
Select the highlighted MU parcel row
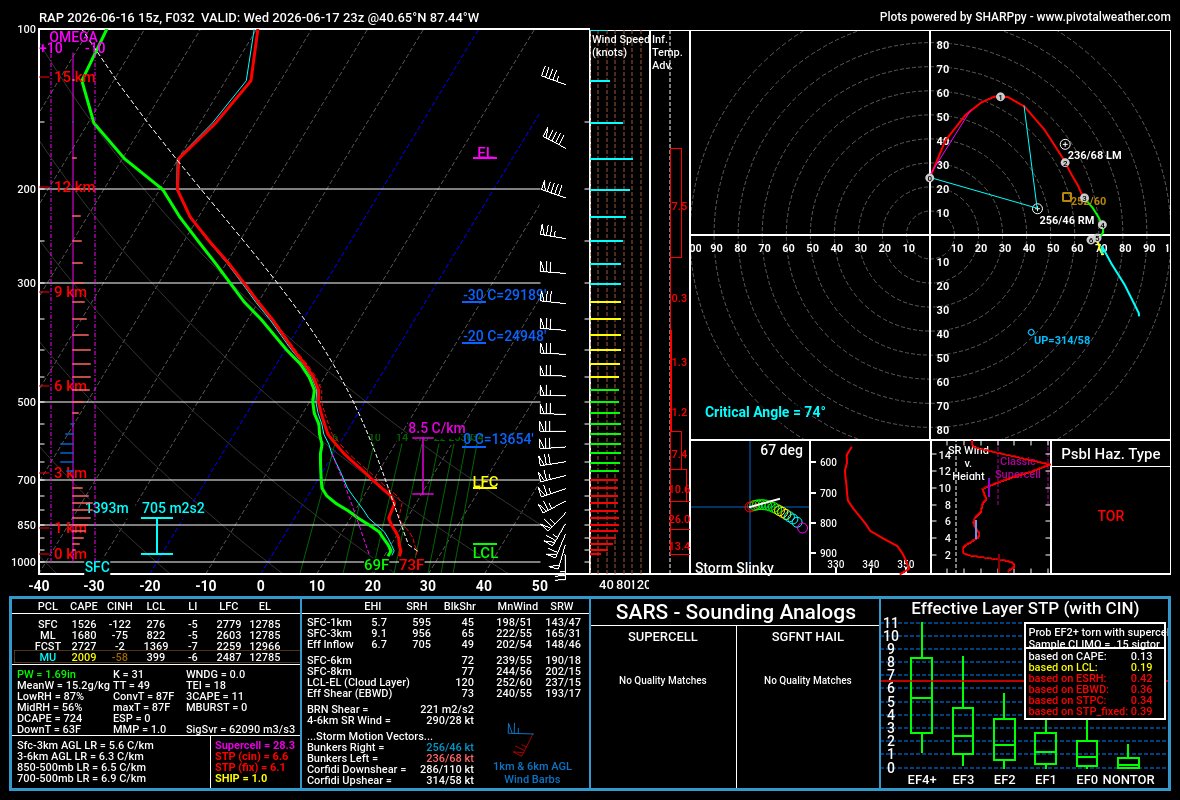pos(156,657)
